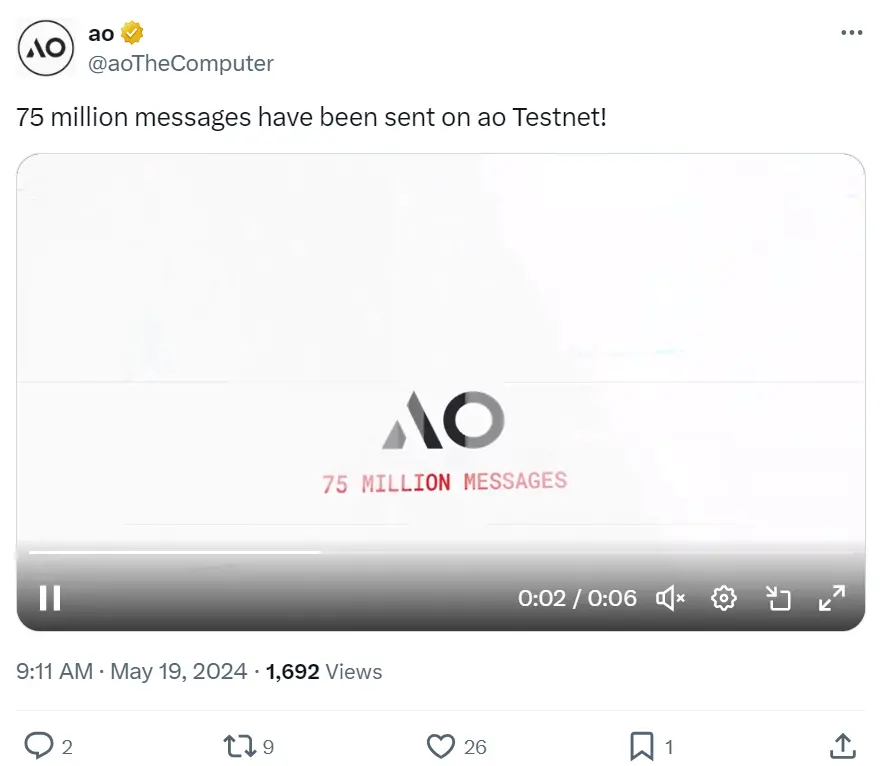
Task: Enable picture-in-picture mode
Action: [x=778, y=598]
